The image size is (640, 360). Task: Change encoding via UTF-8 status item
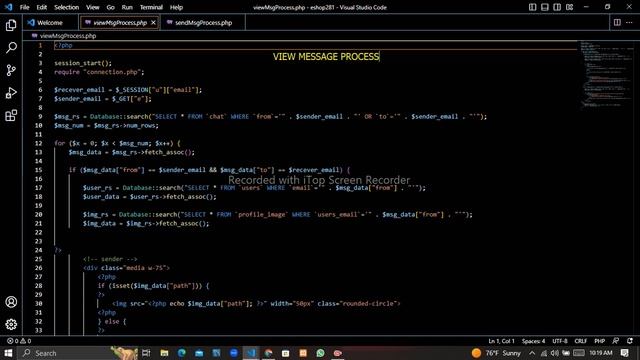click(x=560, y=341)
